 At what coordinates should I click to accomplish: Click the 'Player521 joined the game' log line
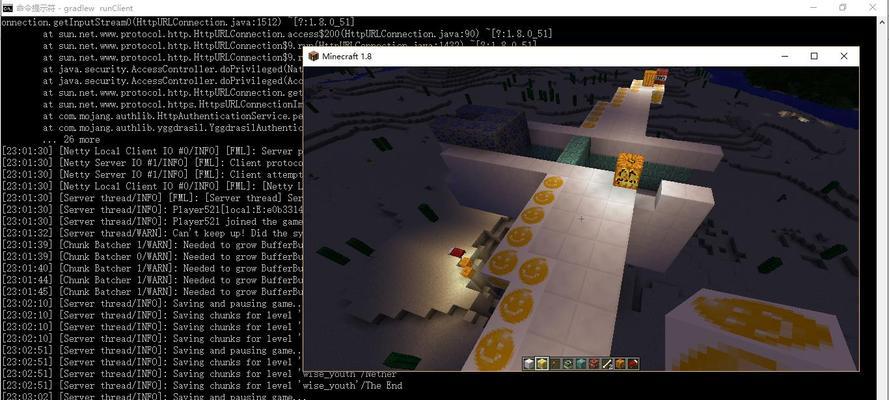coord(153,222)
